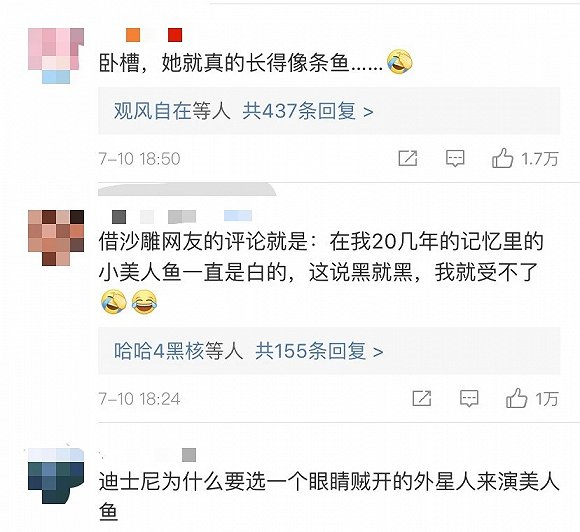Tap the comment text beginning 迪士尼为什么

pos(329,496)
